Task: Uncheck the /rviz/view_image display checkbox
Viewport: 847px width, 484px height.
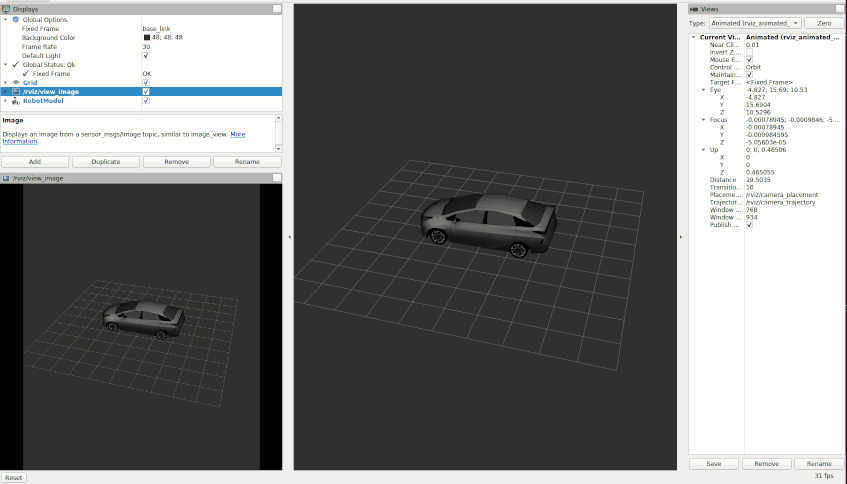Action: pyautogui.click(x=146, y=92)
